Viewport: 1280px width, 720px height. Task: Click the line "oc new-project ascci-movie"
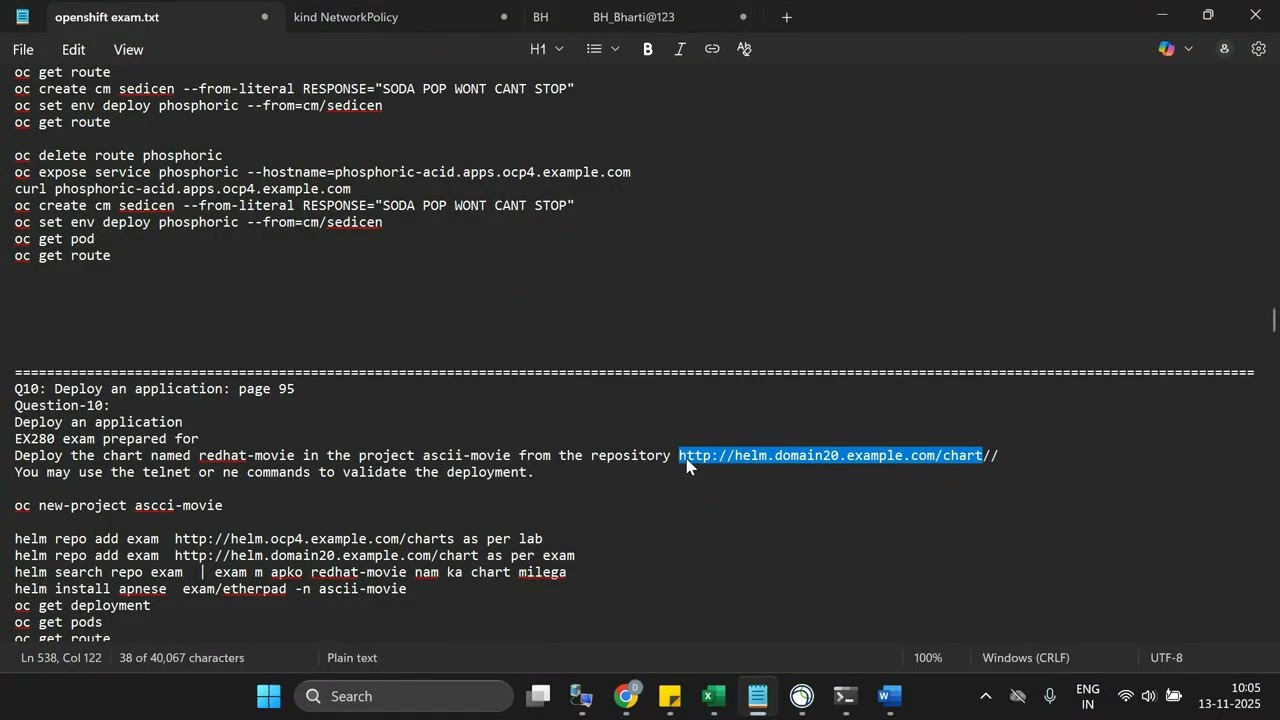[x=118, y=506]
